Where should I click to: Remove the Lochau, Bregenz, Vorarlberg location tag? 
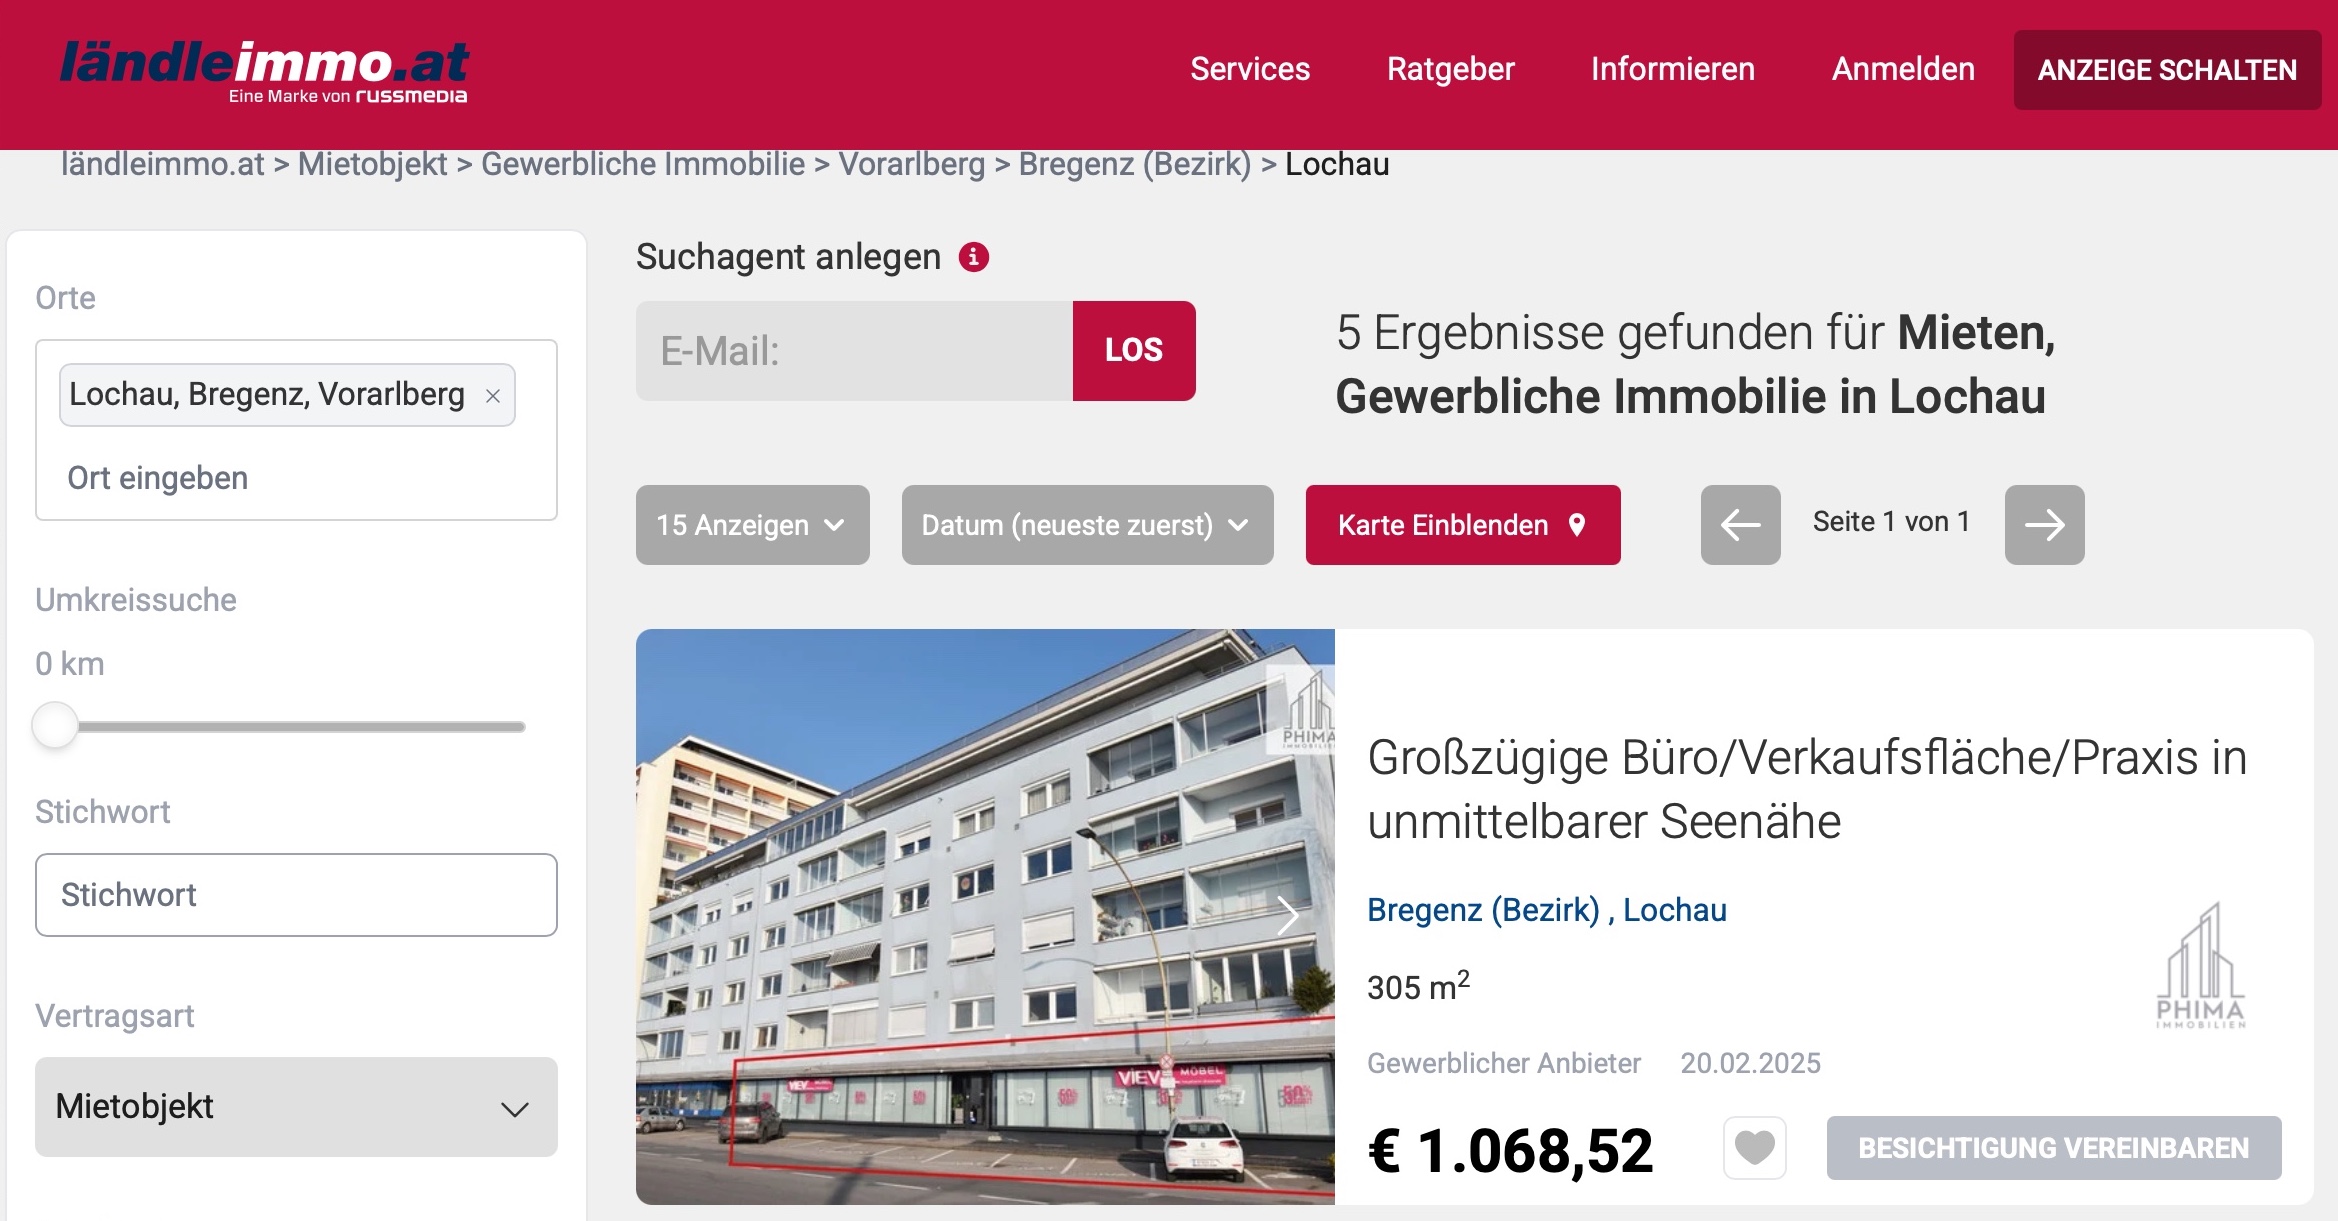pos(493,396)
